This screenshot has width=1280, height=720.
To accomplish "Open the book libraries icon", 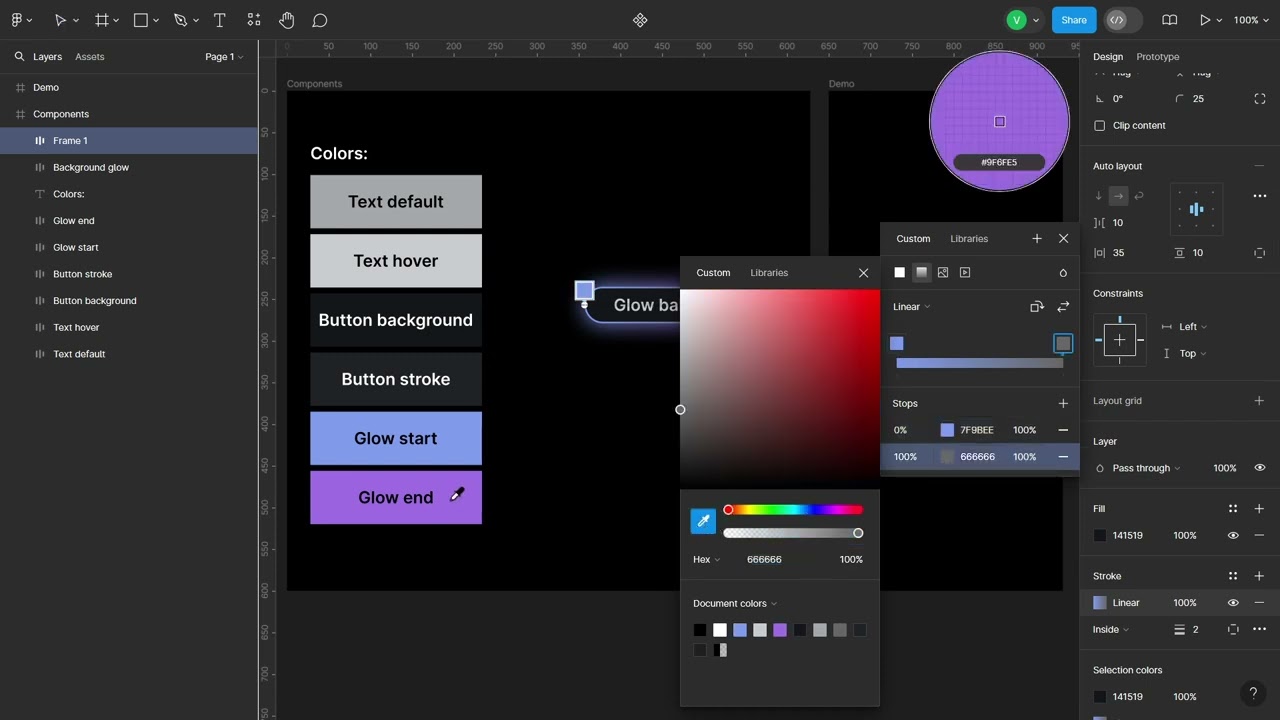I will (x=1169, y=20).
